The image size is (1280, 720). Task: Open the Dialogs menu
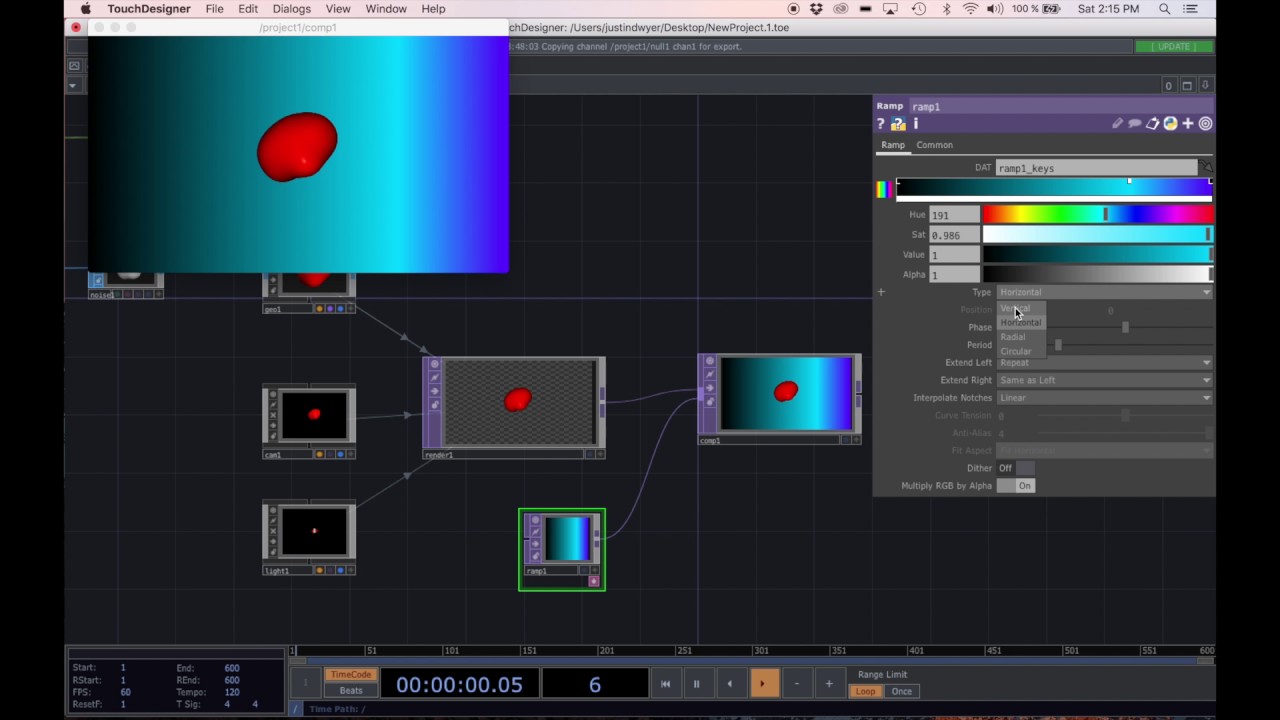[x=291, y=9]
